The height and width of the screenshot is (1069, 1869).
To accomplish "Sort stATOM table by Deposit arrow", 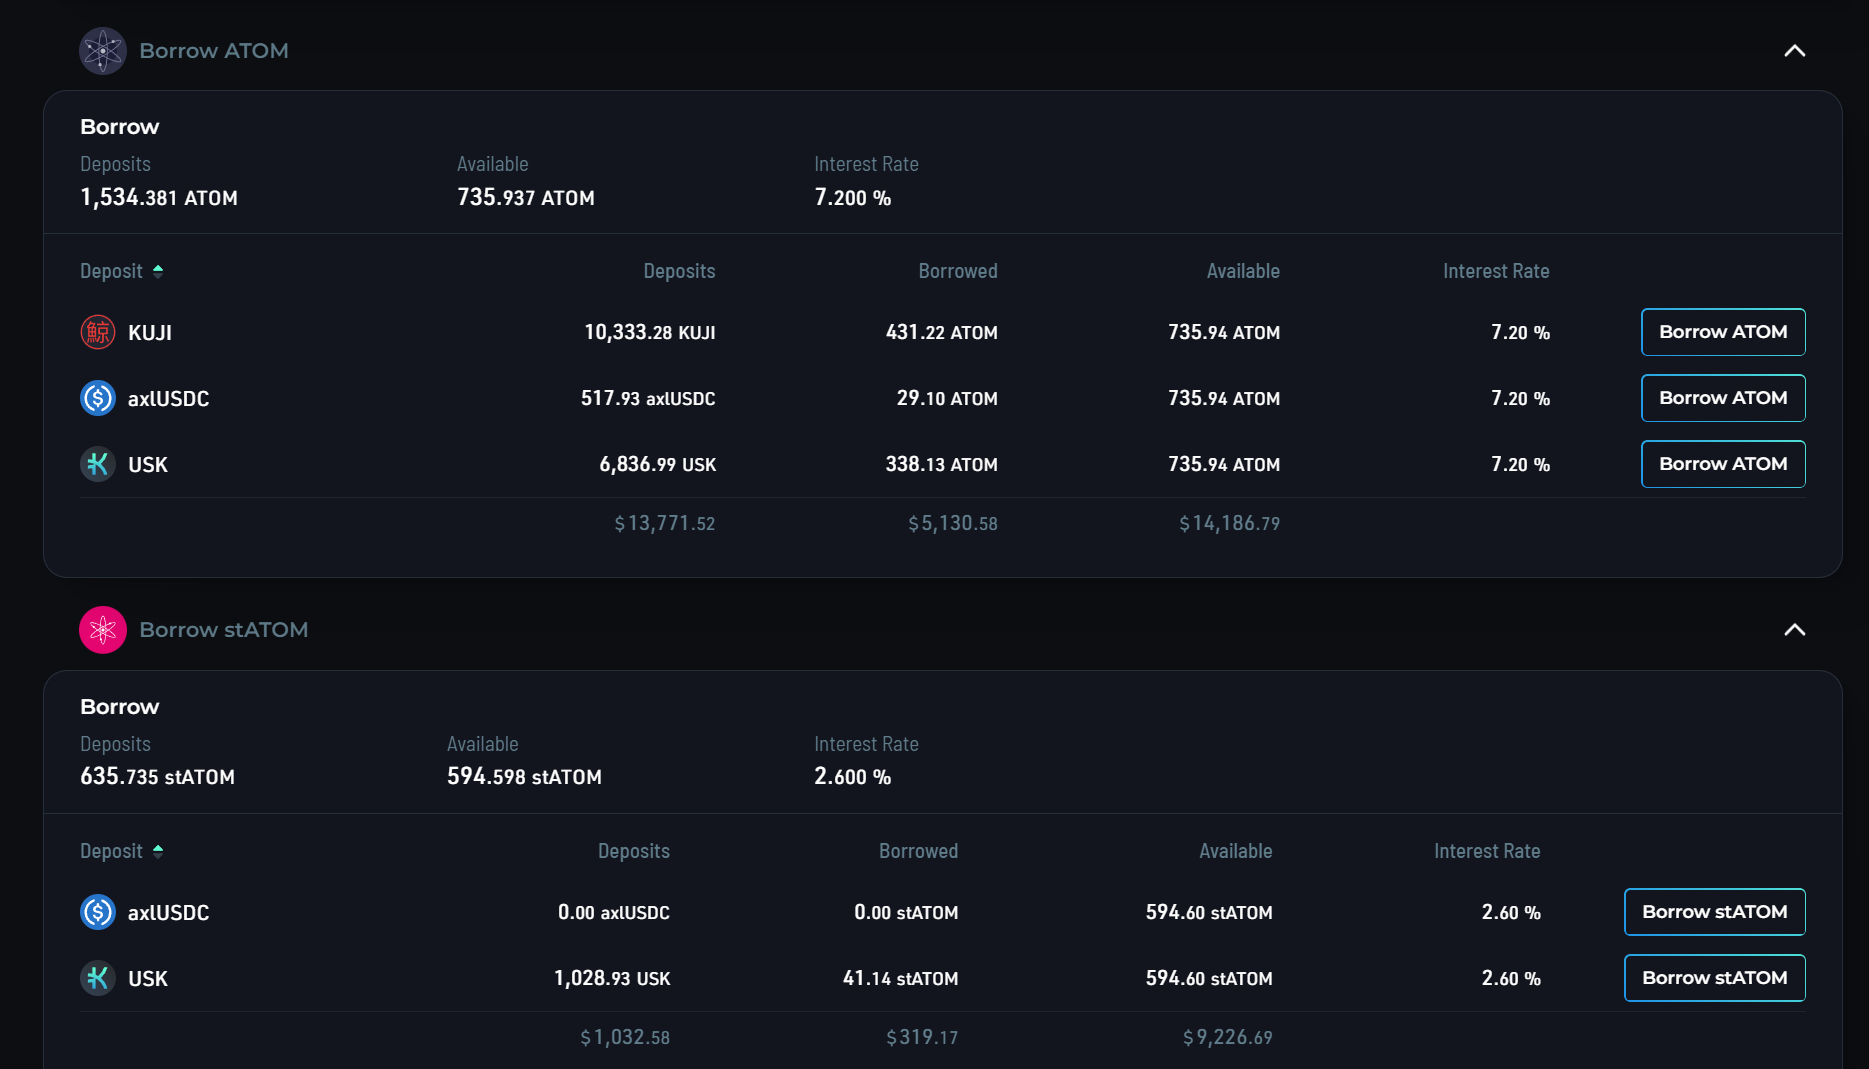I will pyautogui.click(x=158, y=851).
